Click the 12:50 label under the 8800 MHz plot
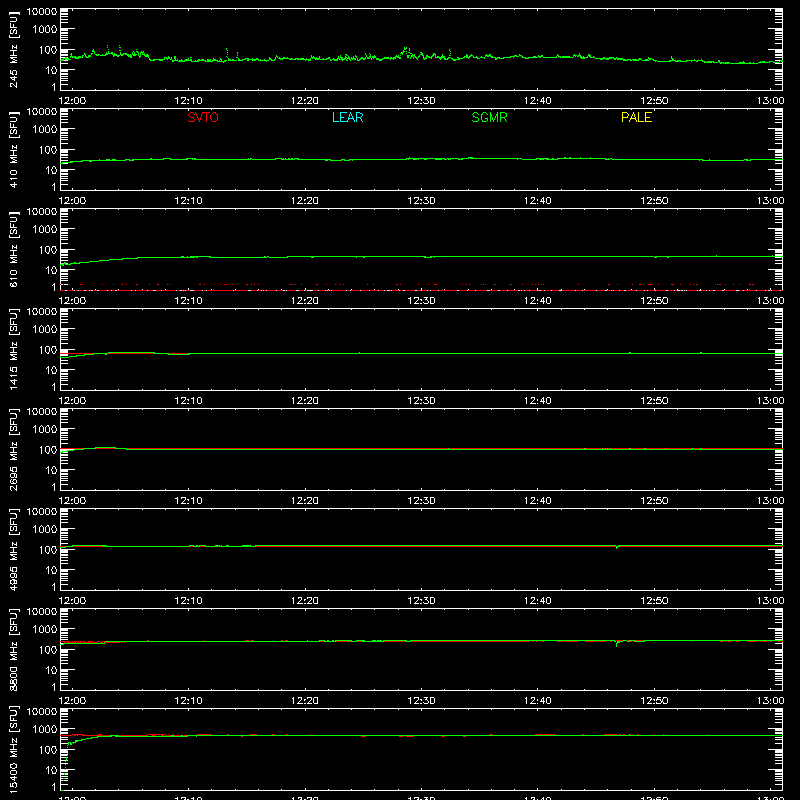This screenshot has height=800, width=800. coord(654,701)
